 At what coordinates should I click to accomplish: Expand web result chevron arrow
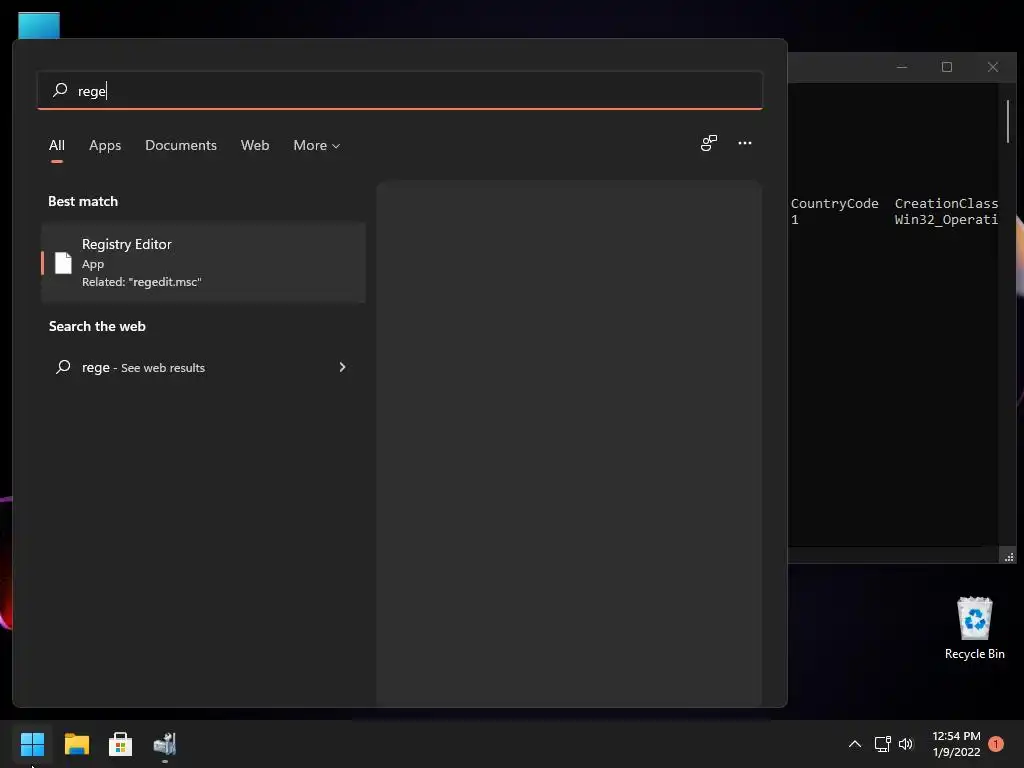coord(342,367)
